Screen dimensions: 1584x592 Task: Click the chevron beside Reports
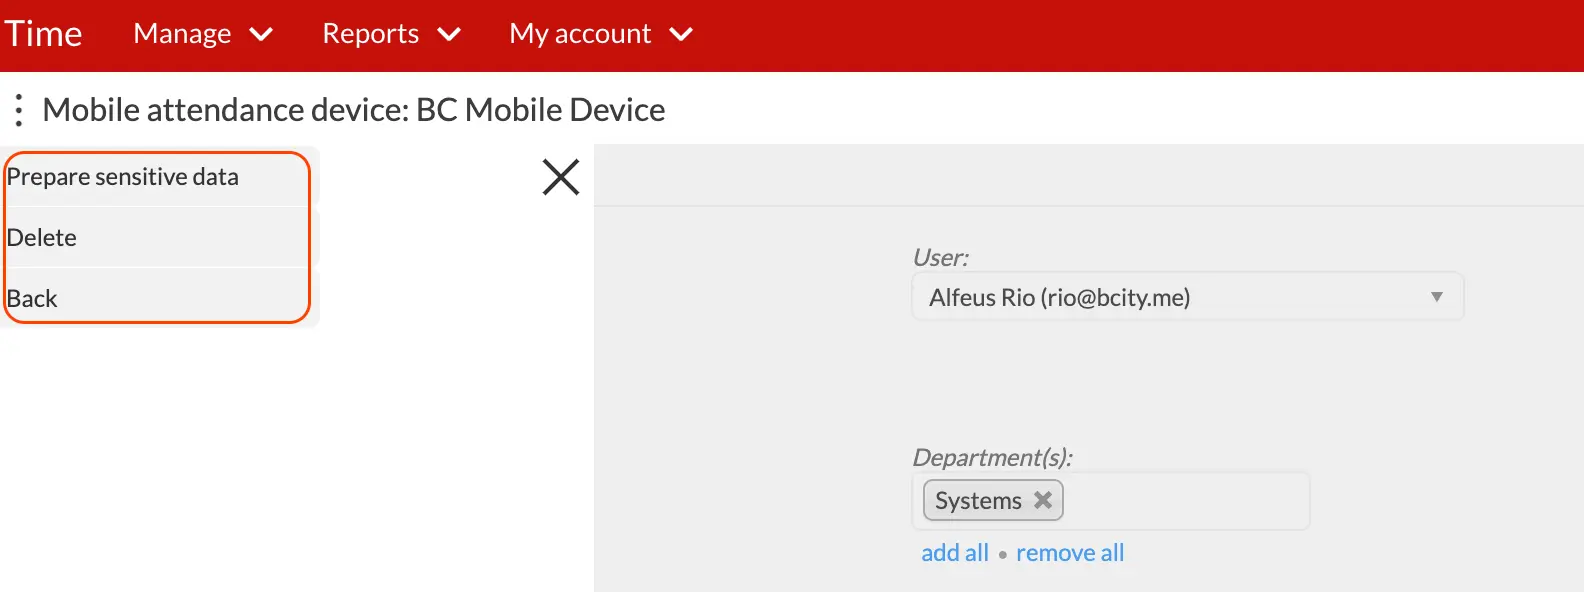[449, 35]
